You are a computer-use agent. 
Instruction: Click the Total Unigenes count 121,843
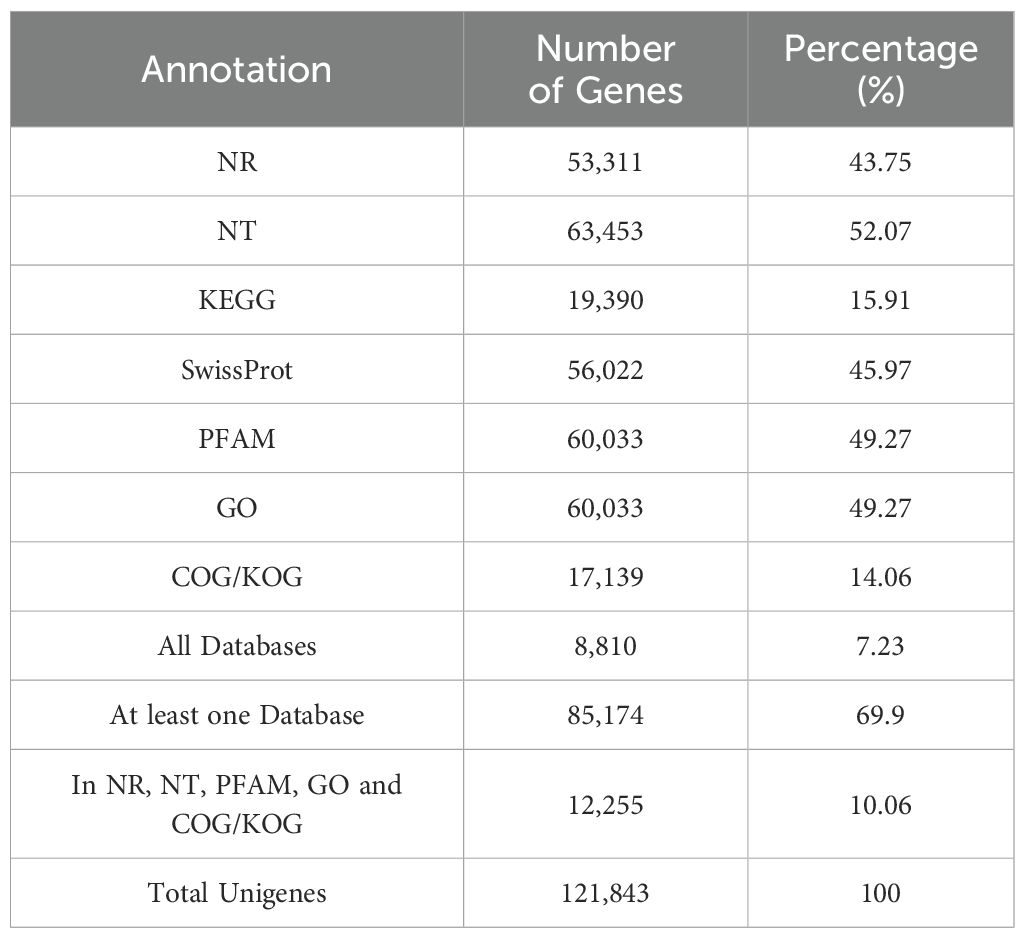pos(605,892)
